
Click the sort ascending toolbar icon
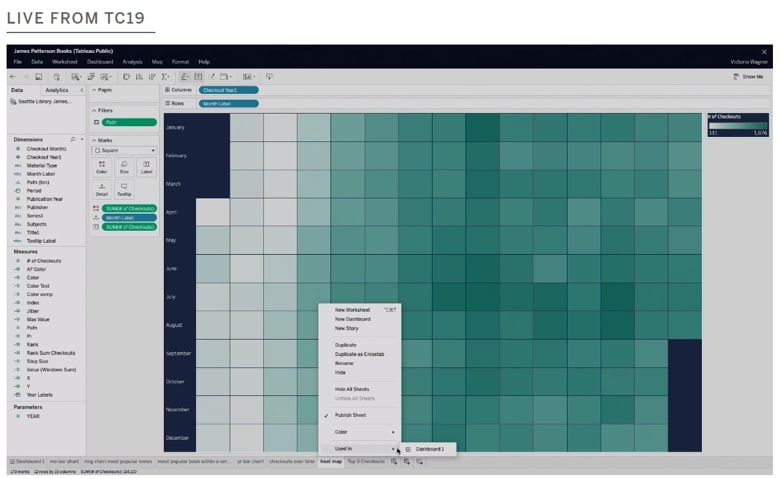click(139, 77)
